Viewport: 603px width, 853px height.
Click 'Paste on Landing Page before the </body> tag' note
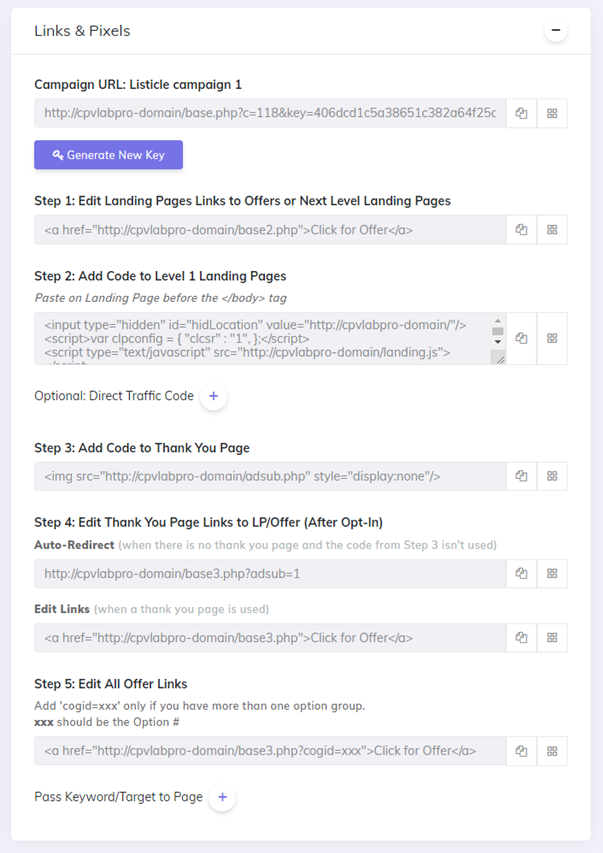161,298
